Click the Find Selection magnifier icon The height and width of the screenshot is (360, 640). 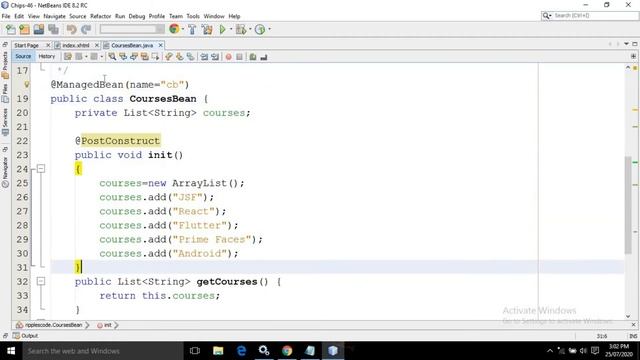112,57
